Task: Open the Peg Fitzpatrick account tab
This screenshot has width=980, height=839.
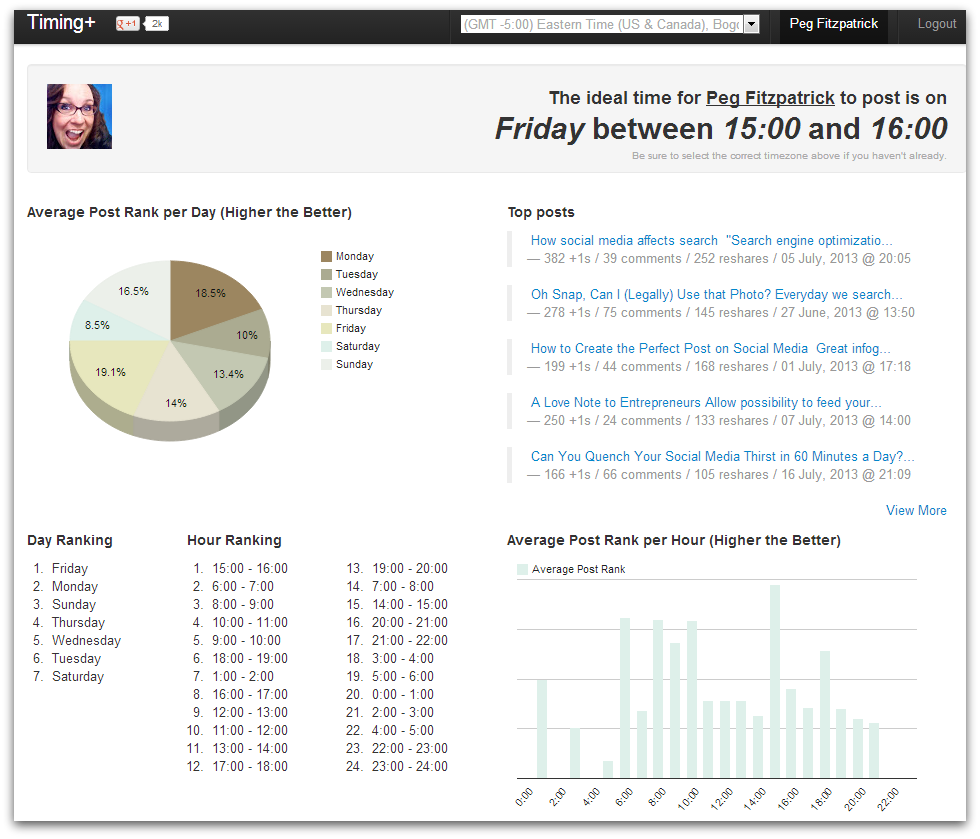Action: [833, 24]
